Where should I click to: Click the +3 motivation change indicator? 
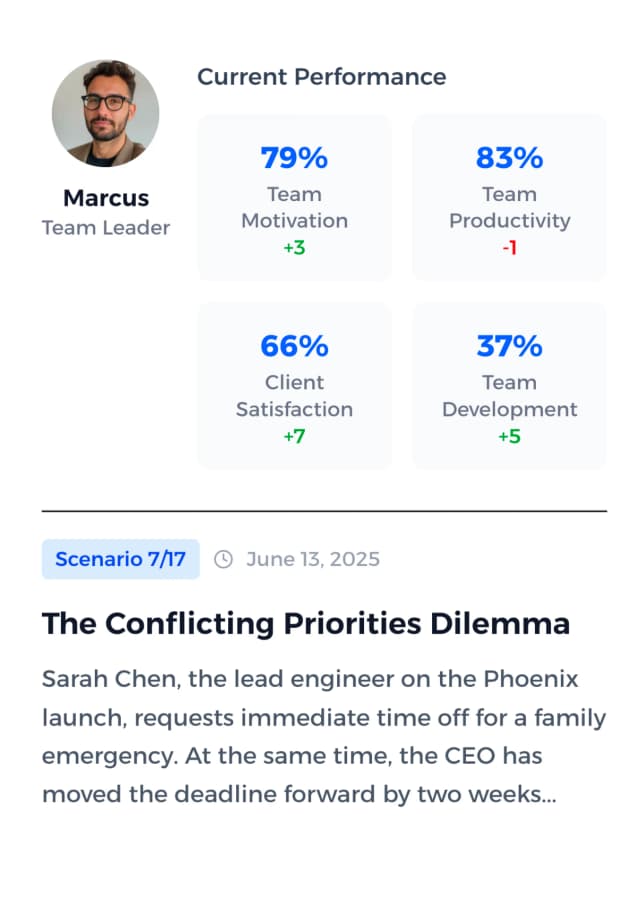point(294,248)
